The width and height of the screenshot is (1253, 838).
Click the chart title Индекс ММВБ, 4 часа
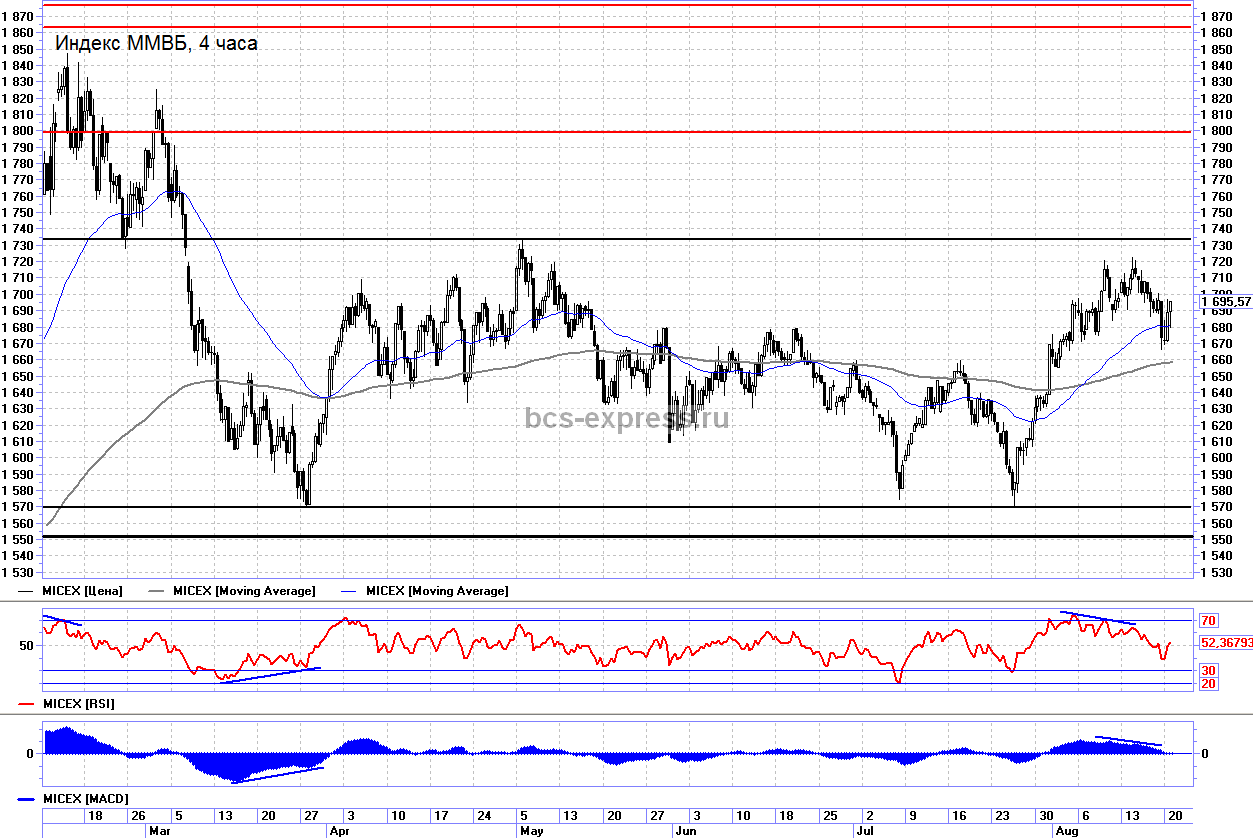point(156,43)
